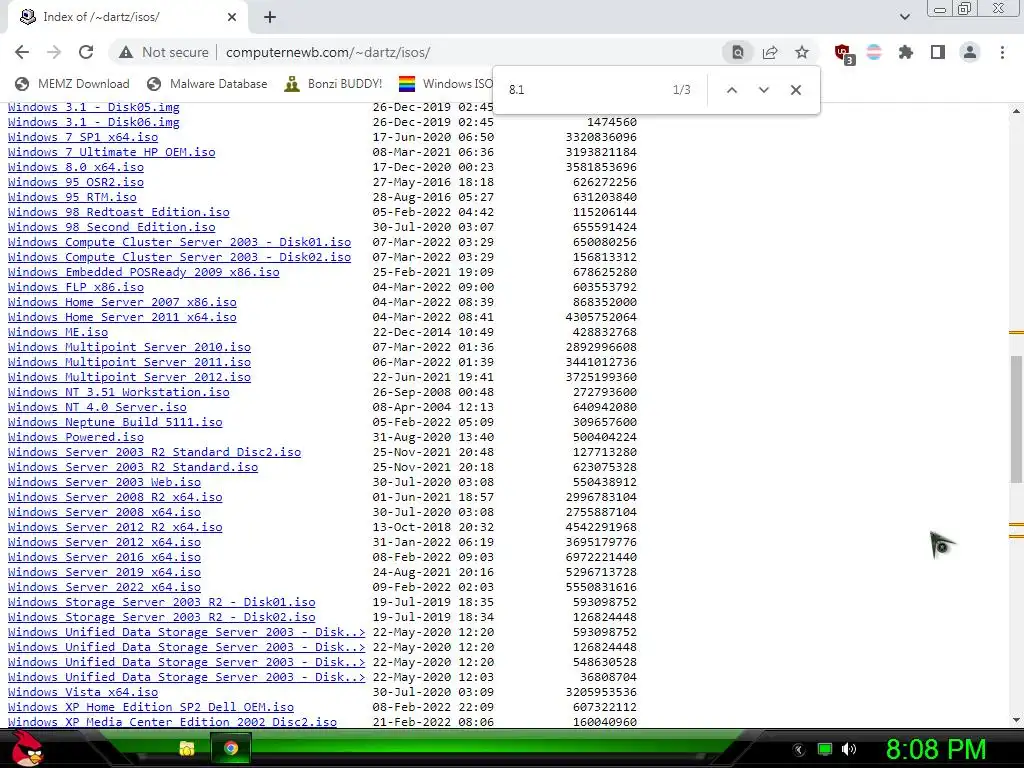This screenshot has height=768, width=1024.
Task: Jump to next find result
Action: 764,90
